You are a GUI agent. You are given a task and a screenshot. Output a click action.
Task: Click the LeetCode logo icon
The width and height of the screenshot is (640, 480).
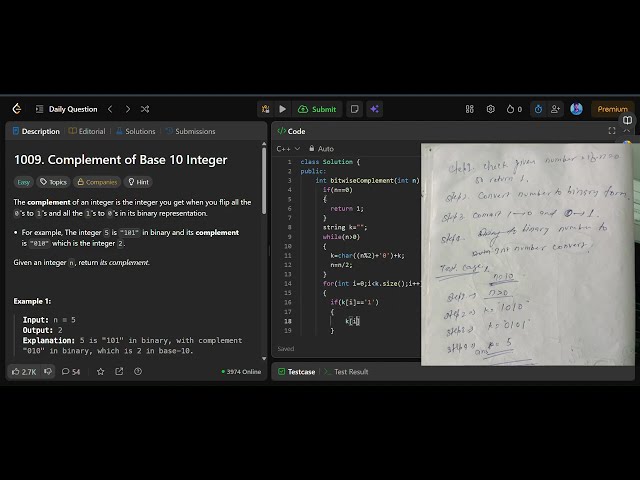17,109
